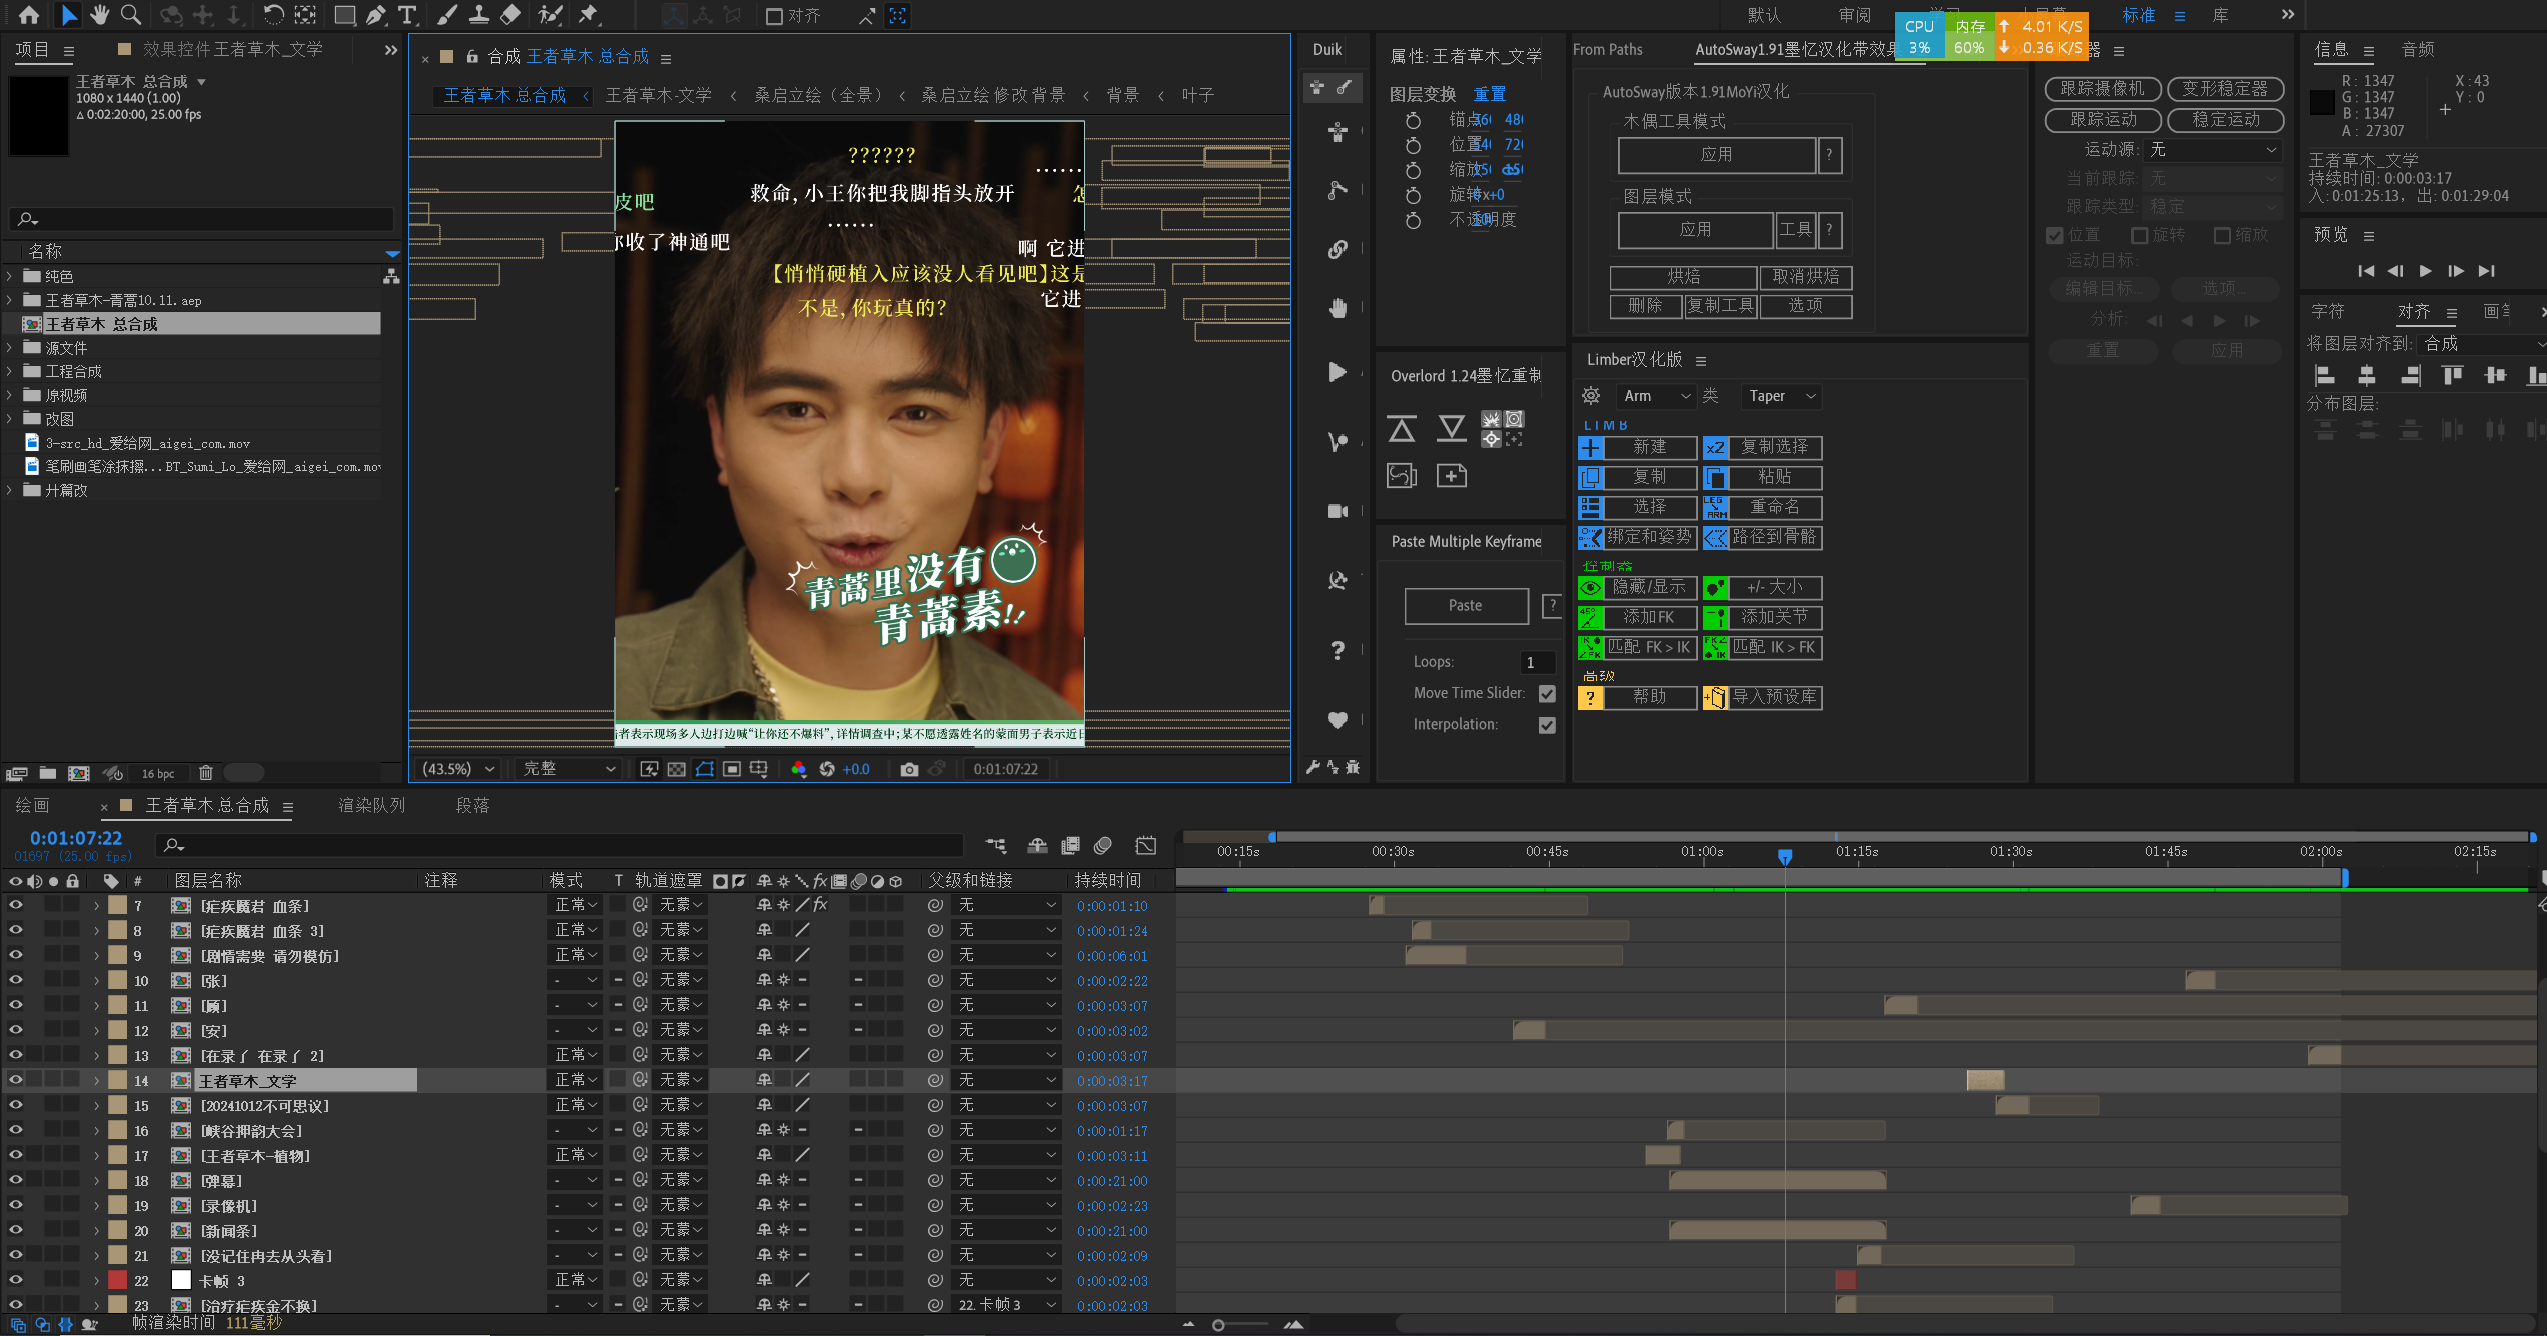Click the 重置 link in the layer transform properties

click(x=1490, y=94)
